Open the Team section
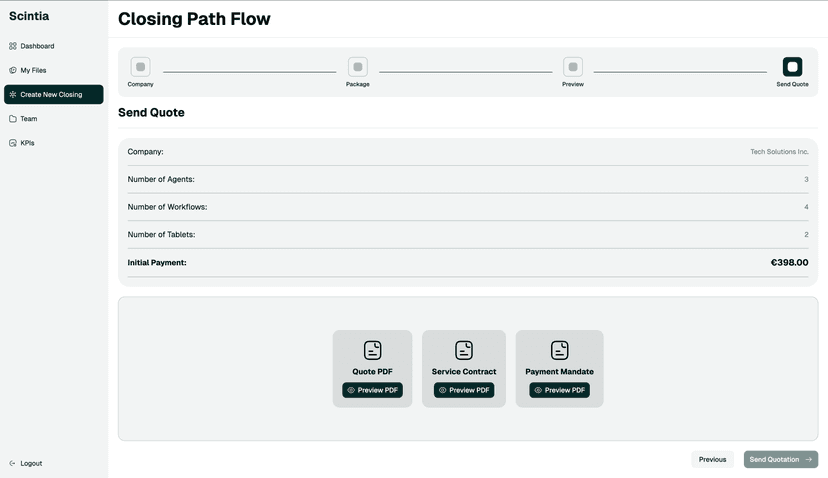 click(x=28, y=119)
